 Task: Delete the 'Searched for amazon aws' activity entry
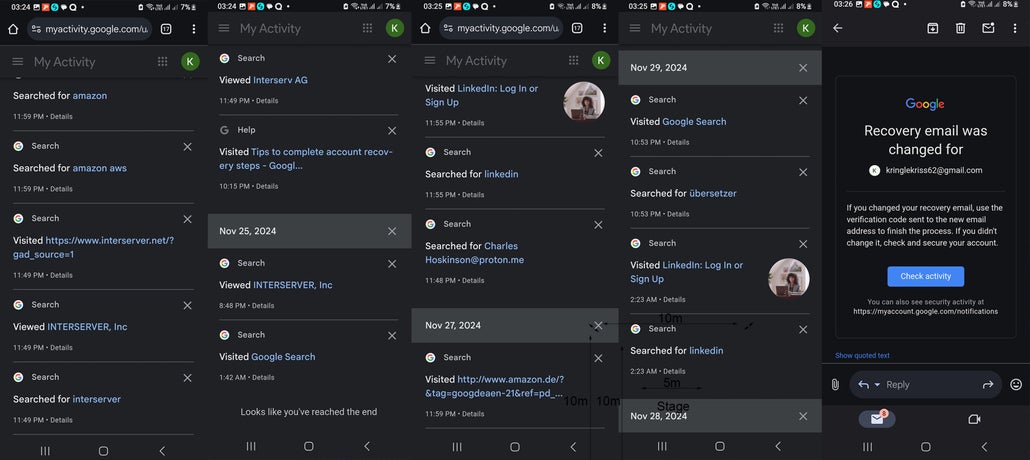tap(187, 147)
